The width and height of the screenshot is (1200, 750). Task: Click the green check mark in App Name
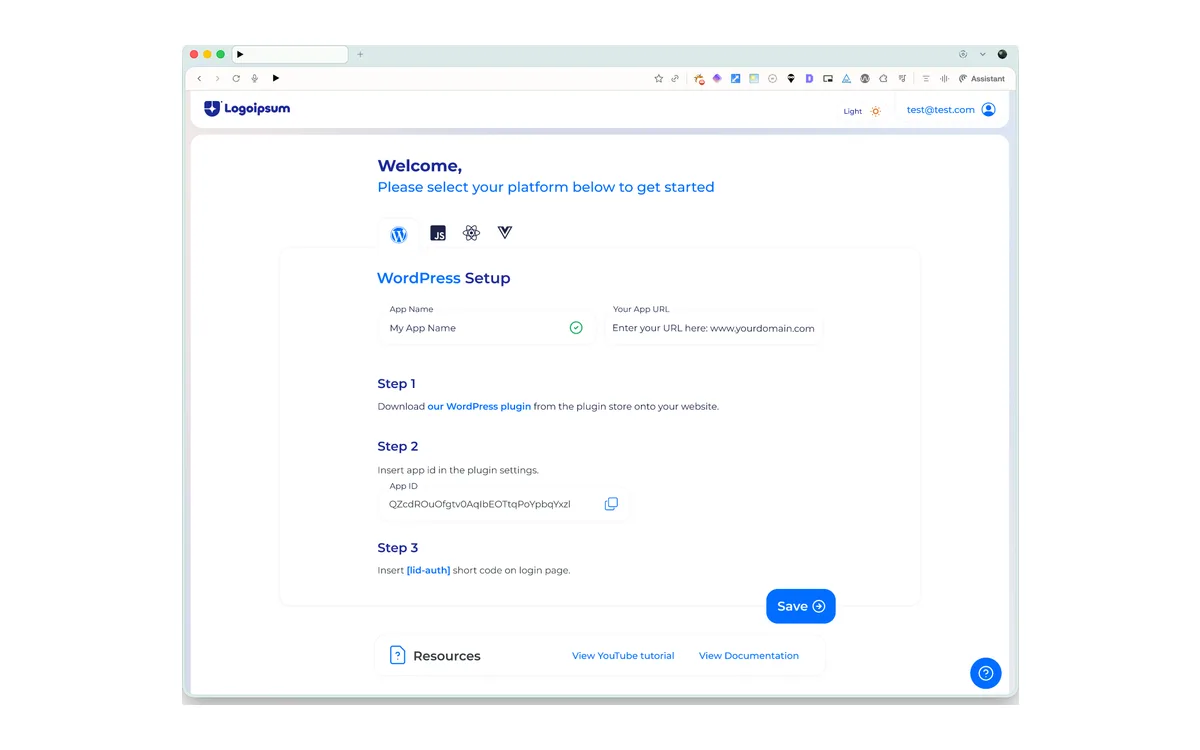576,328
